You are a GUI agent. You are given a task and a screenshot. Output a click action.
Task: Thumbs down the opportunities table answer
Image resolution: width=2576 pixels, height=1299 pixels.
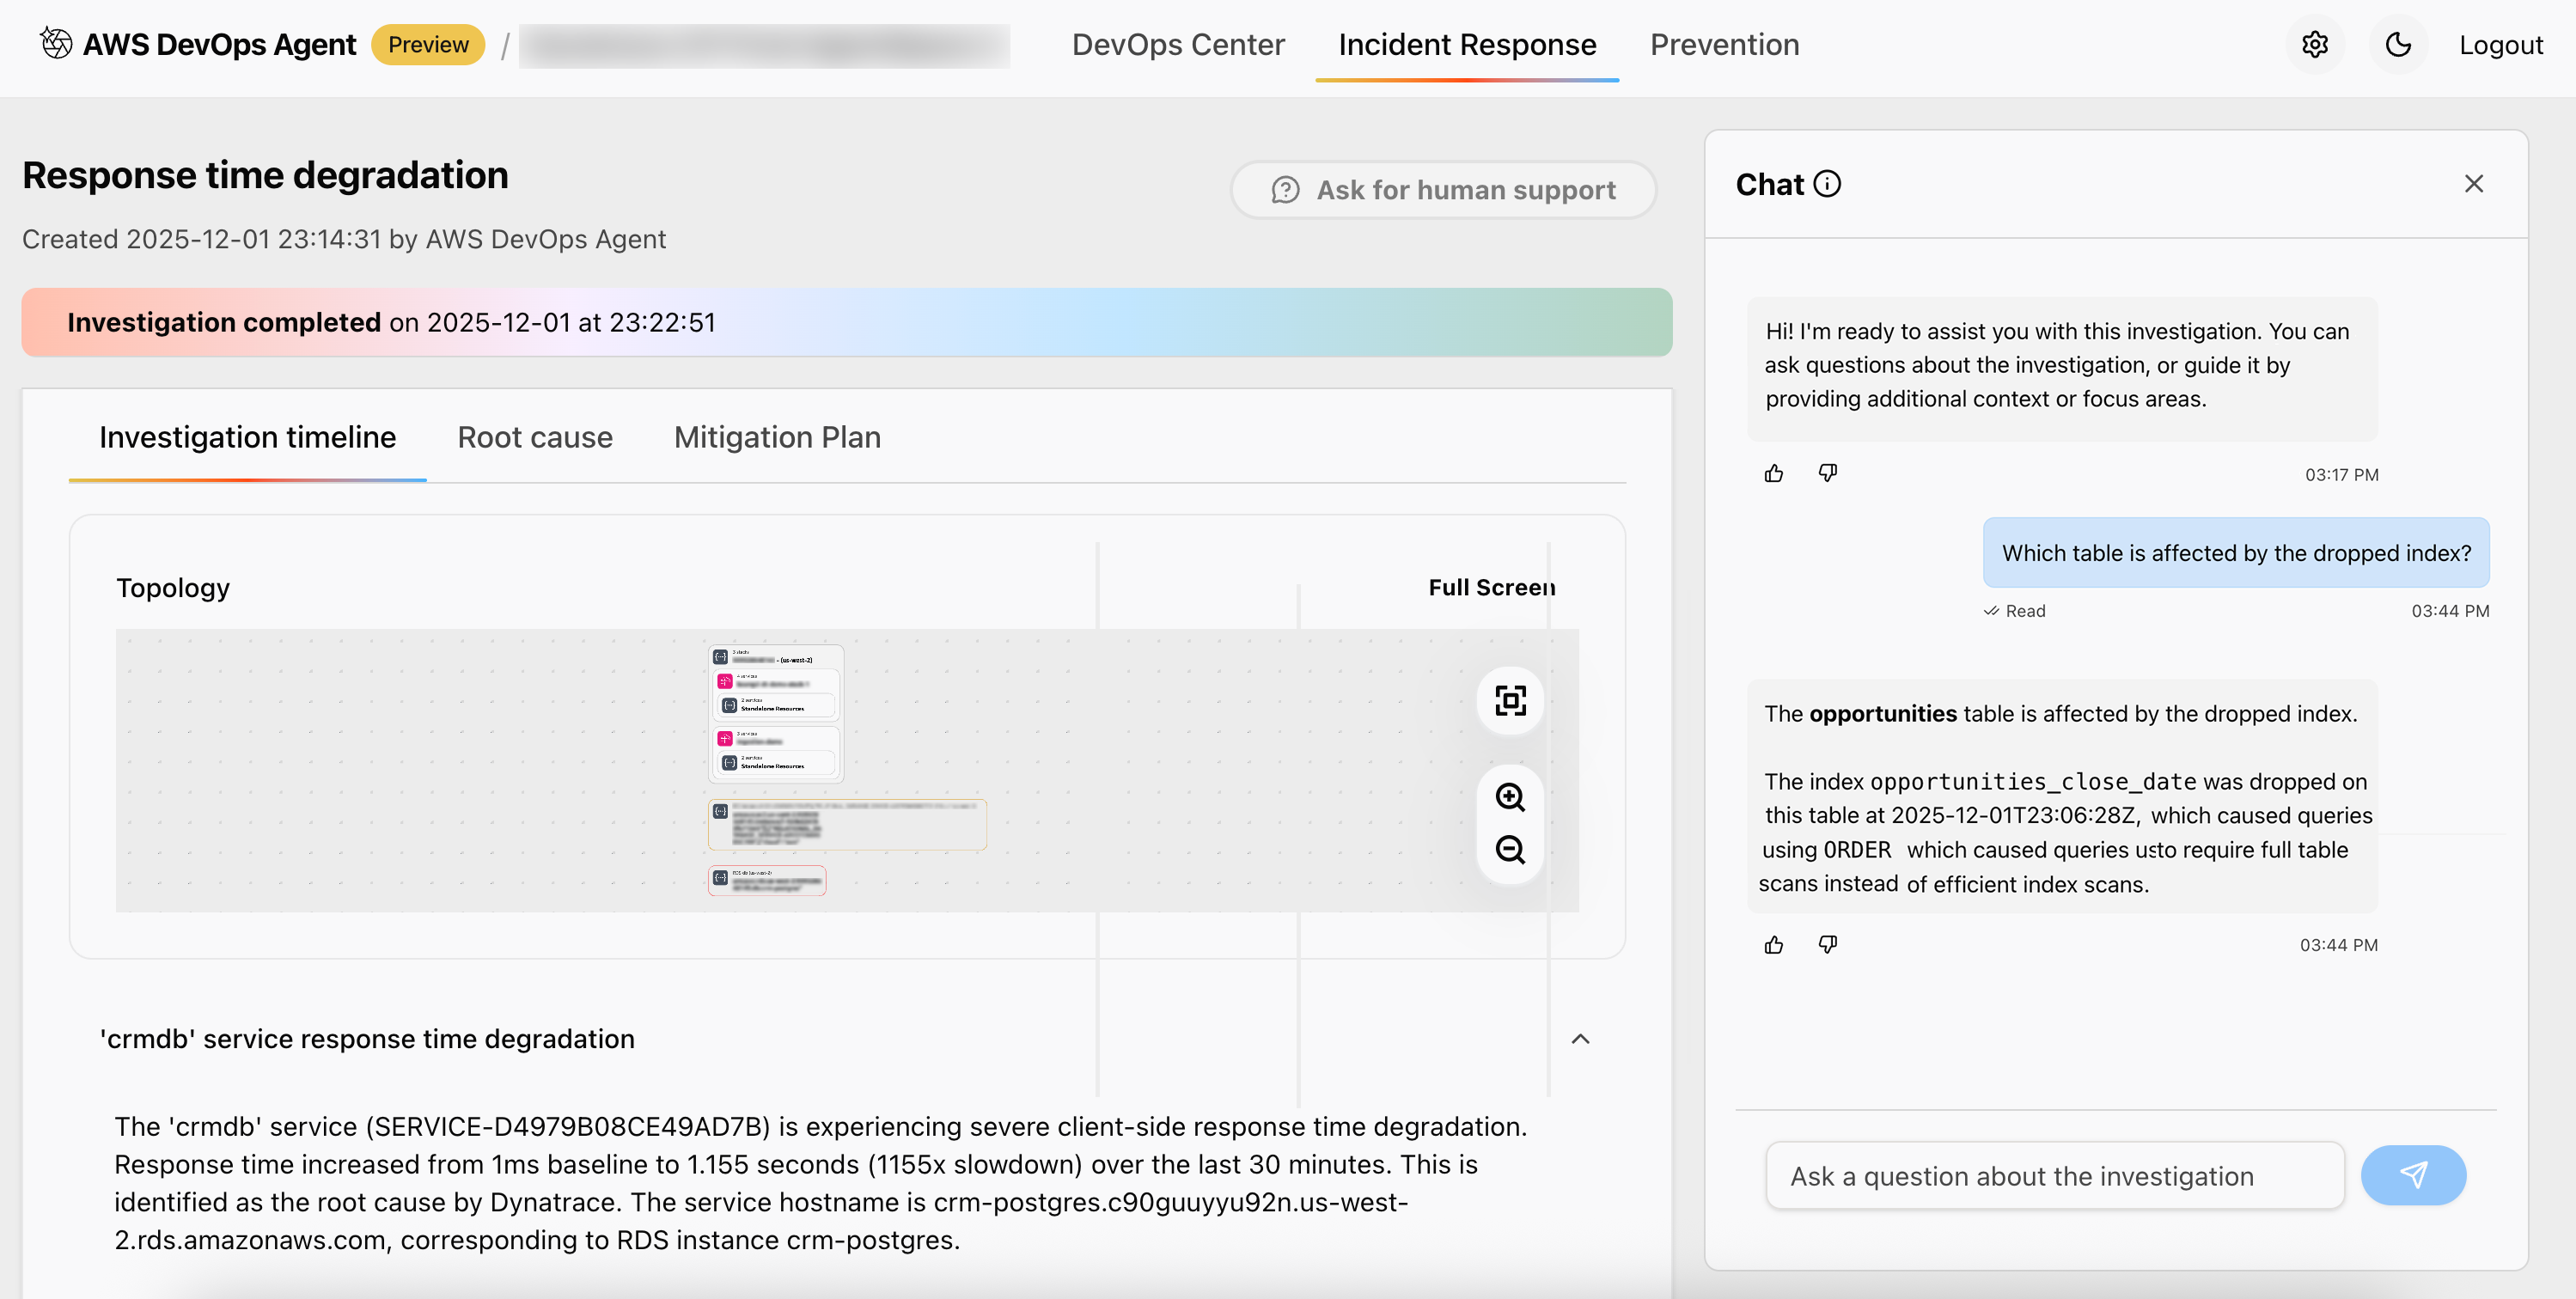pyautogui.click(x=1828, y=944)
